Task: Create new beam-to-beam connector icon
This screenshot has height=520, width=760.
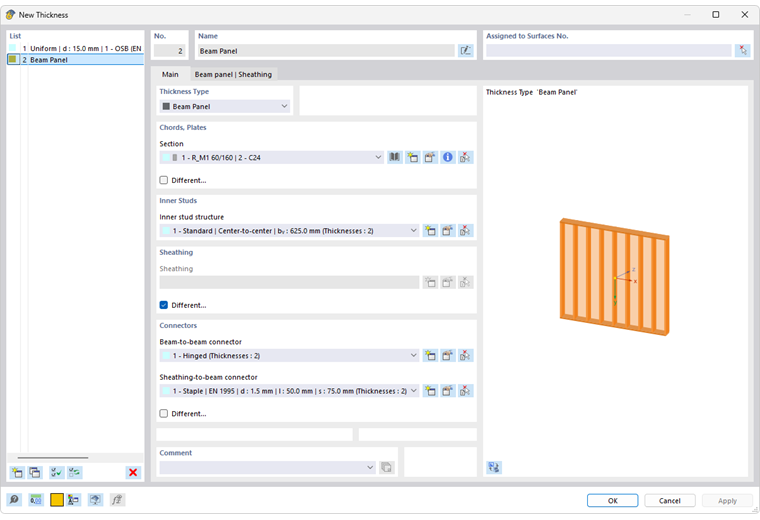Action: click(x=430, y=355)
